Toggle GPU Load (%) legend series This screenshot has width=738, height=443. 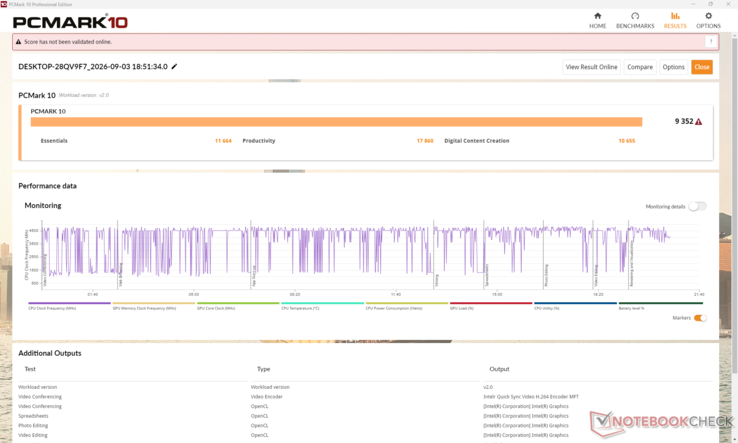point(491,306)
